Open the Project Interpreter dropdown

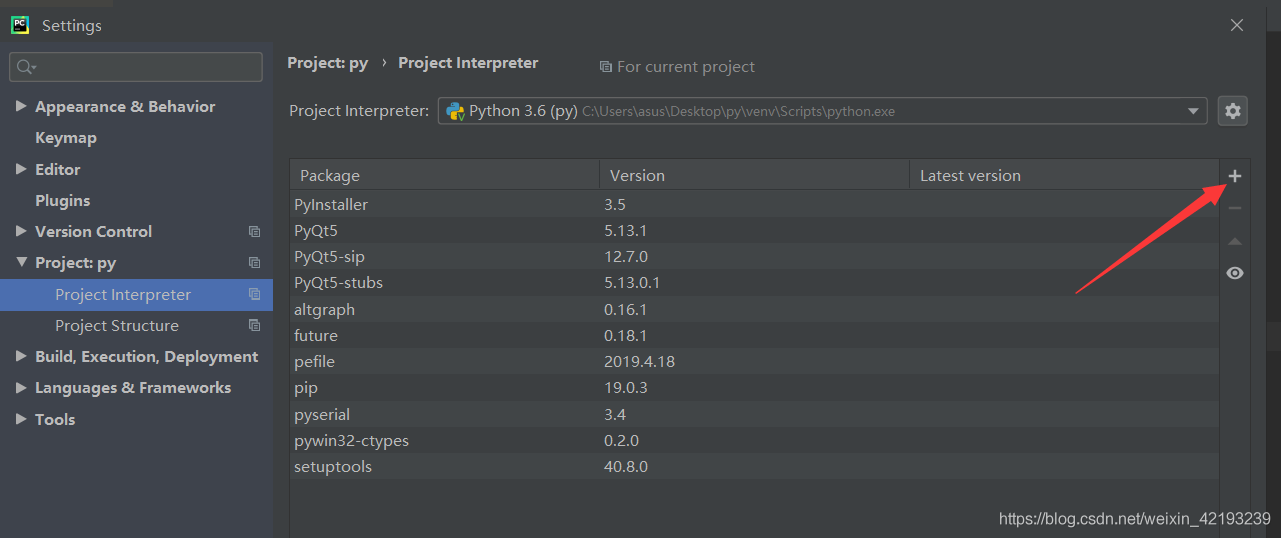click(x=1193, y=111)
